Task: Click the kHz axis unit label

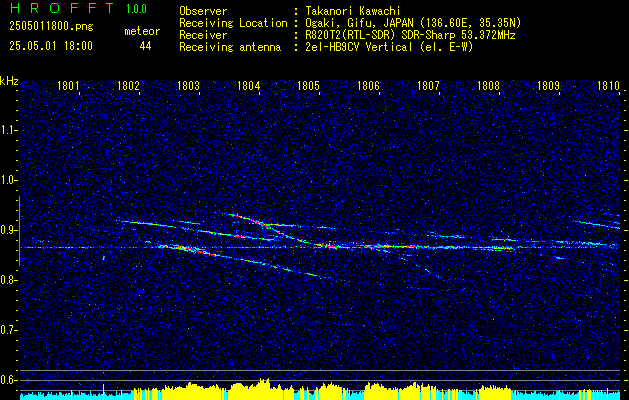Action: pos(9,81)
